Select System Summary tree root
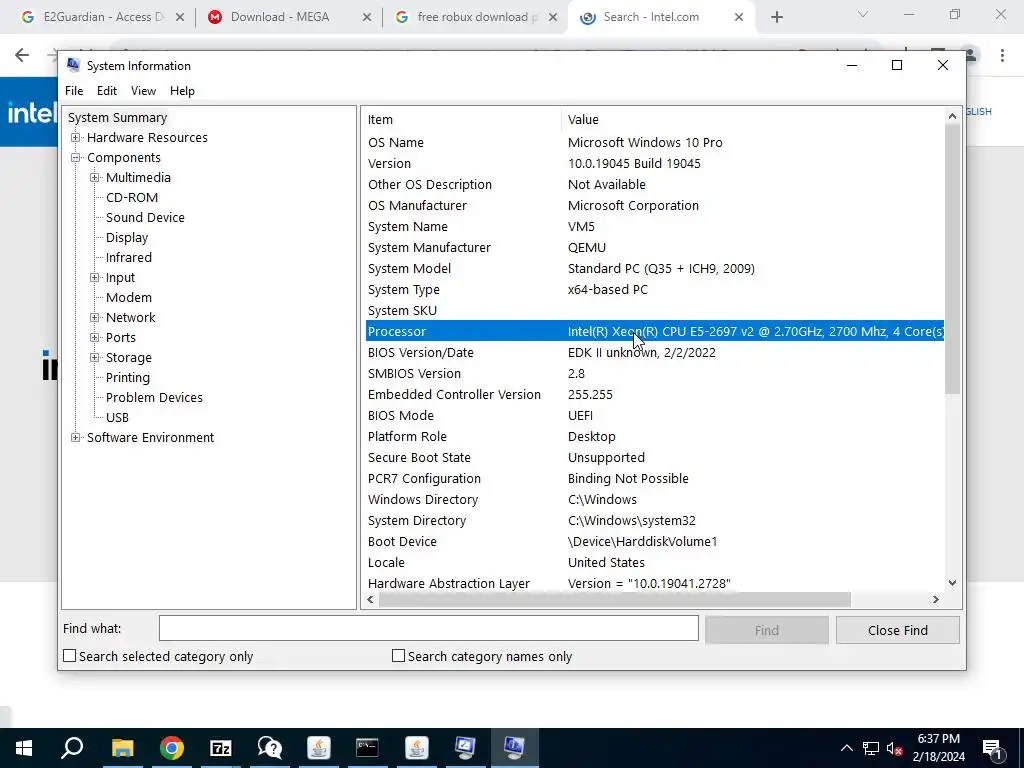The height and width of the screenshot is (768, 1024). point(118,118)
